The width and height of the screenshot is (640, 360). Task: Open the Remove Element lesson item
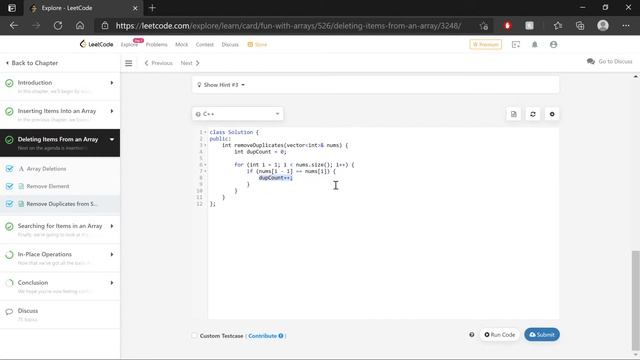[48, 186]
